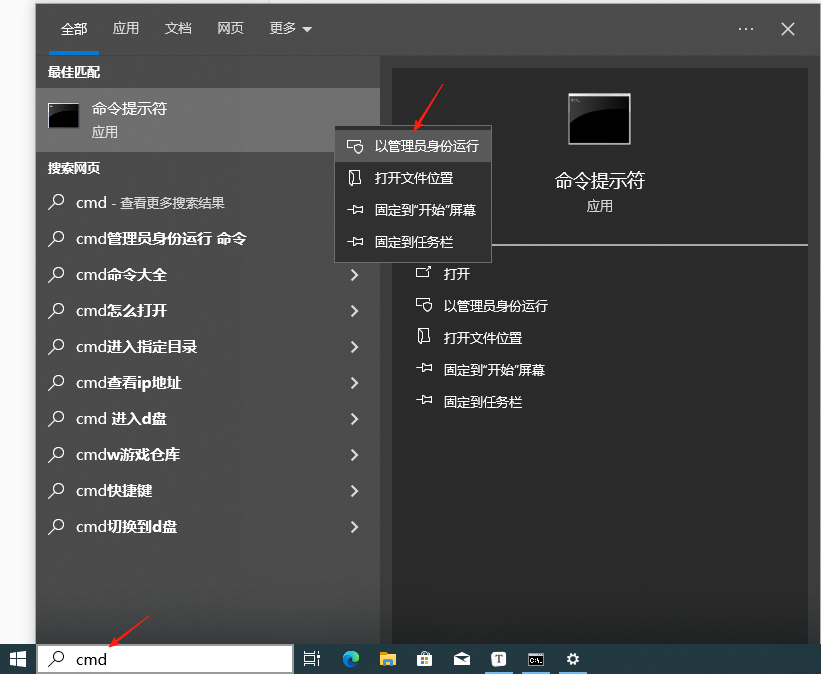Click the cmd - 查看更多搜索结果 web result
The image size is (821, 674).
point(150,203)
